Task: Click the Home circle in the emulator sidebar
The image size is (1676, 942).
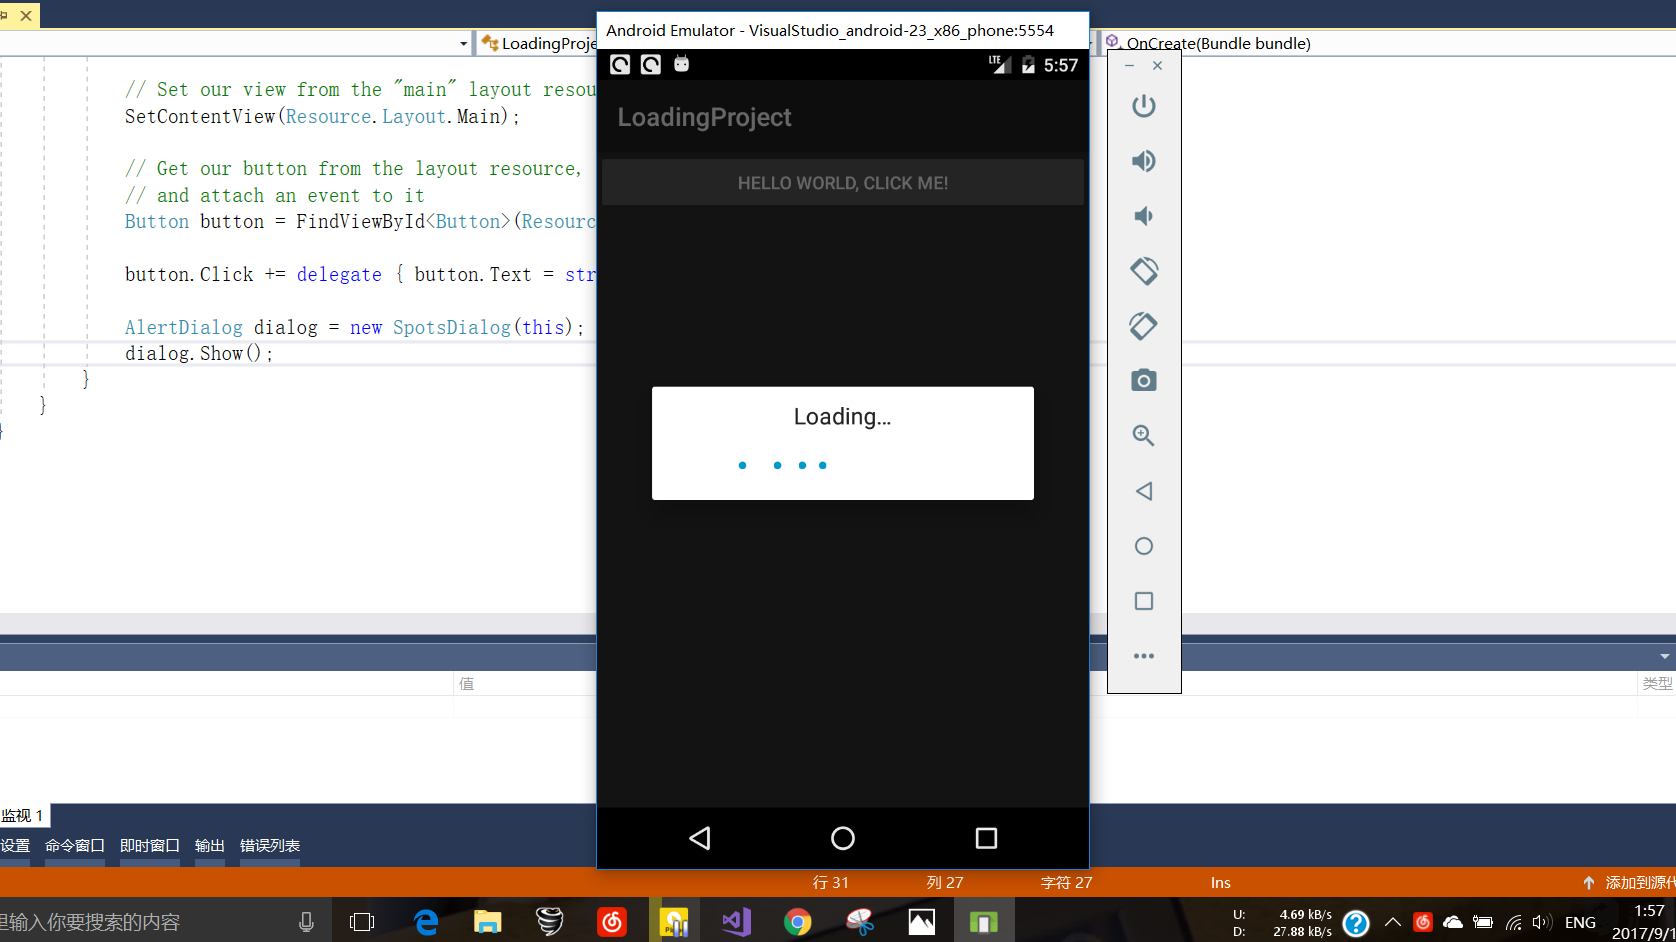Action: click(1144, 546)
